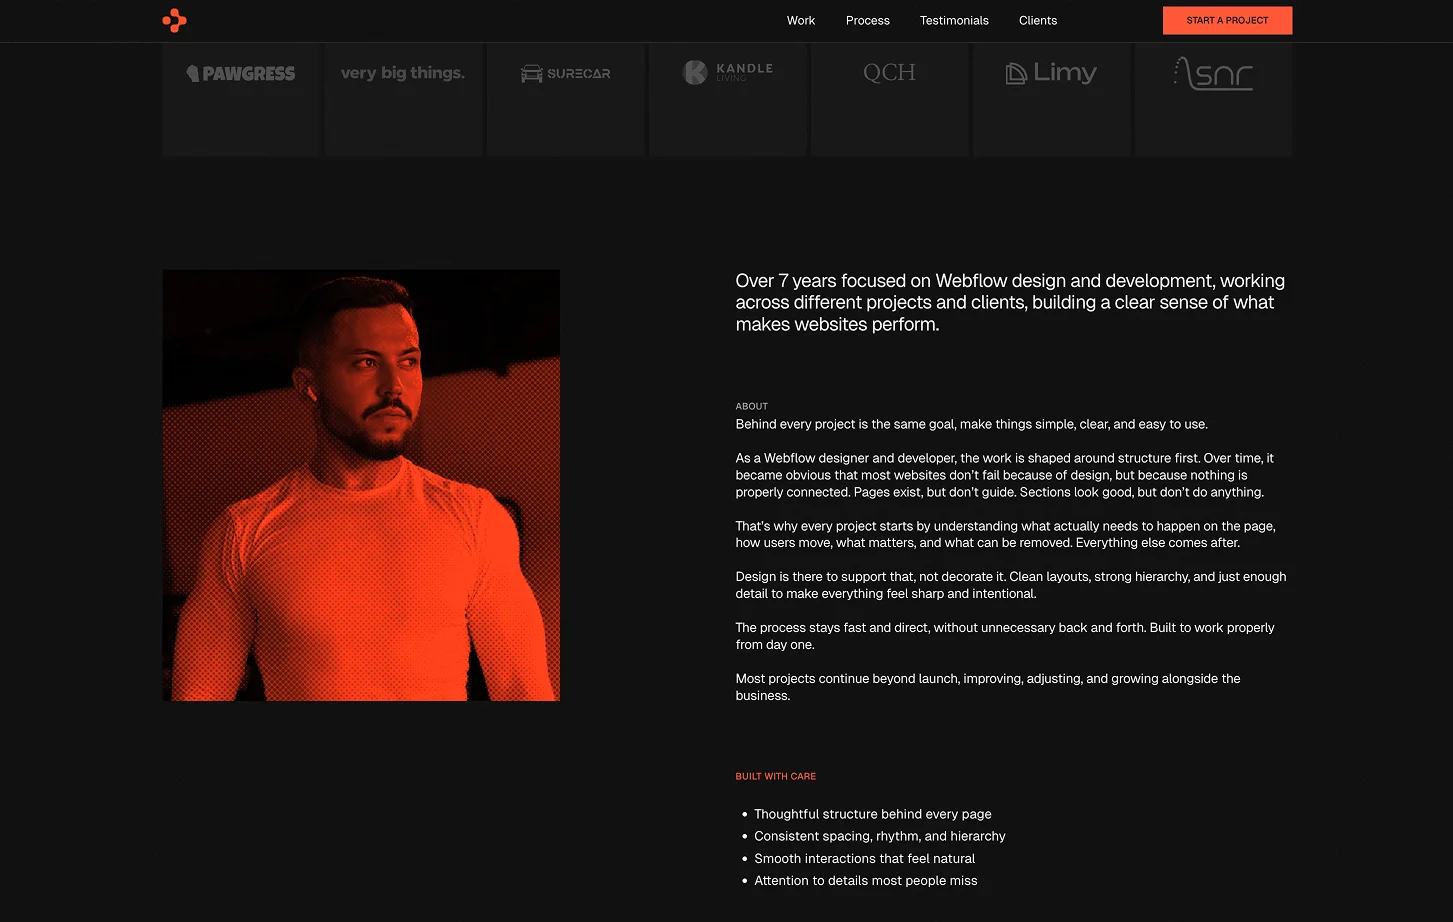Image resolution: width=1453 pixels, height=922 pixels.
Task: Click the snr client logo card
Action: click(1213, 99)
